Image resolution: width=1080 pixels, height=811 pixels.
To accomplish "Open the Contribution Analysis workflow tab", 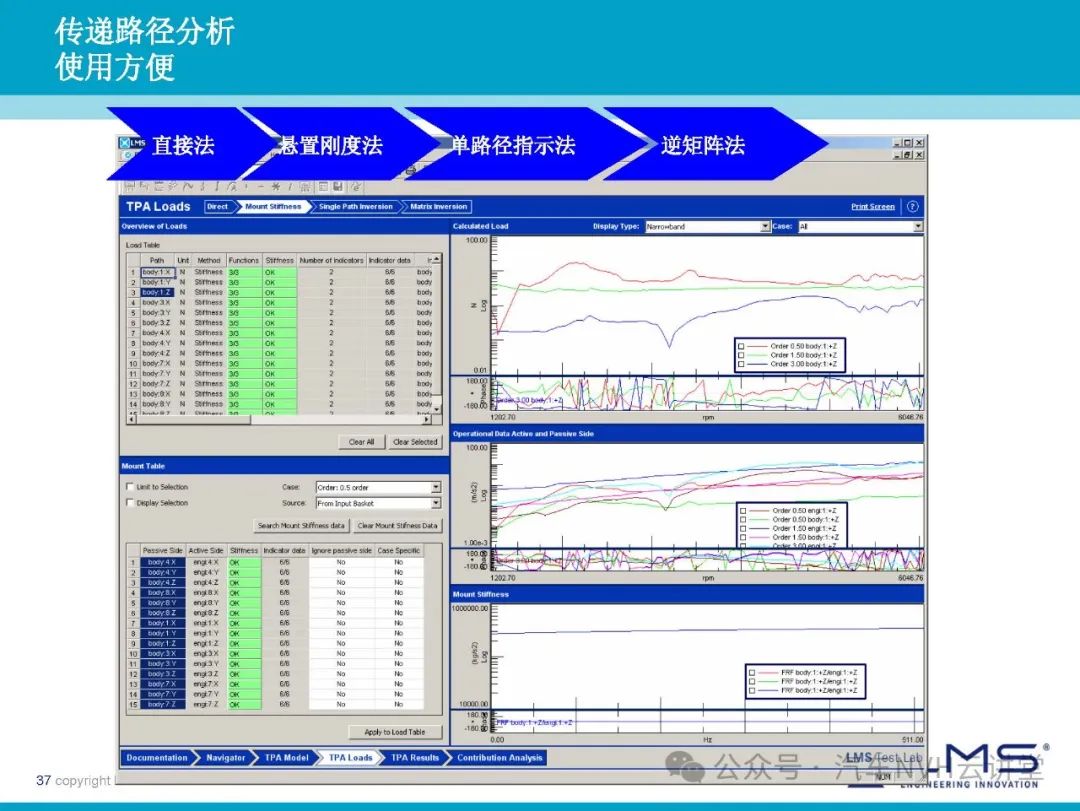I will [x=499, y=758].
